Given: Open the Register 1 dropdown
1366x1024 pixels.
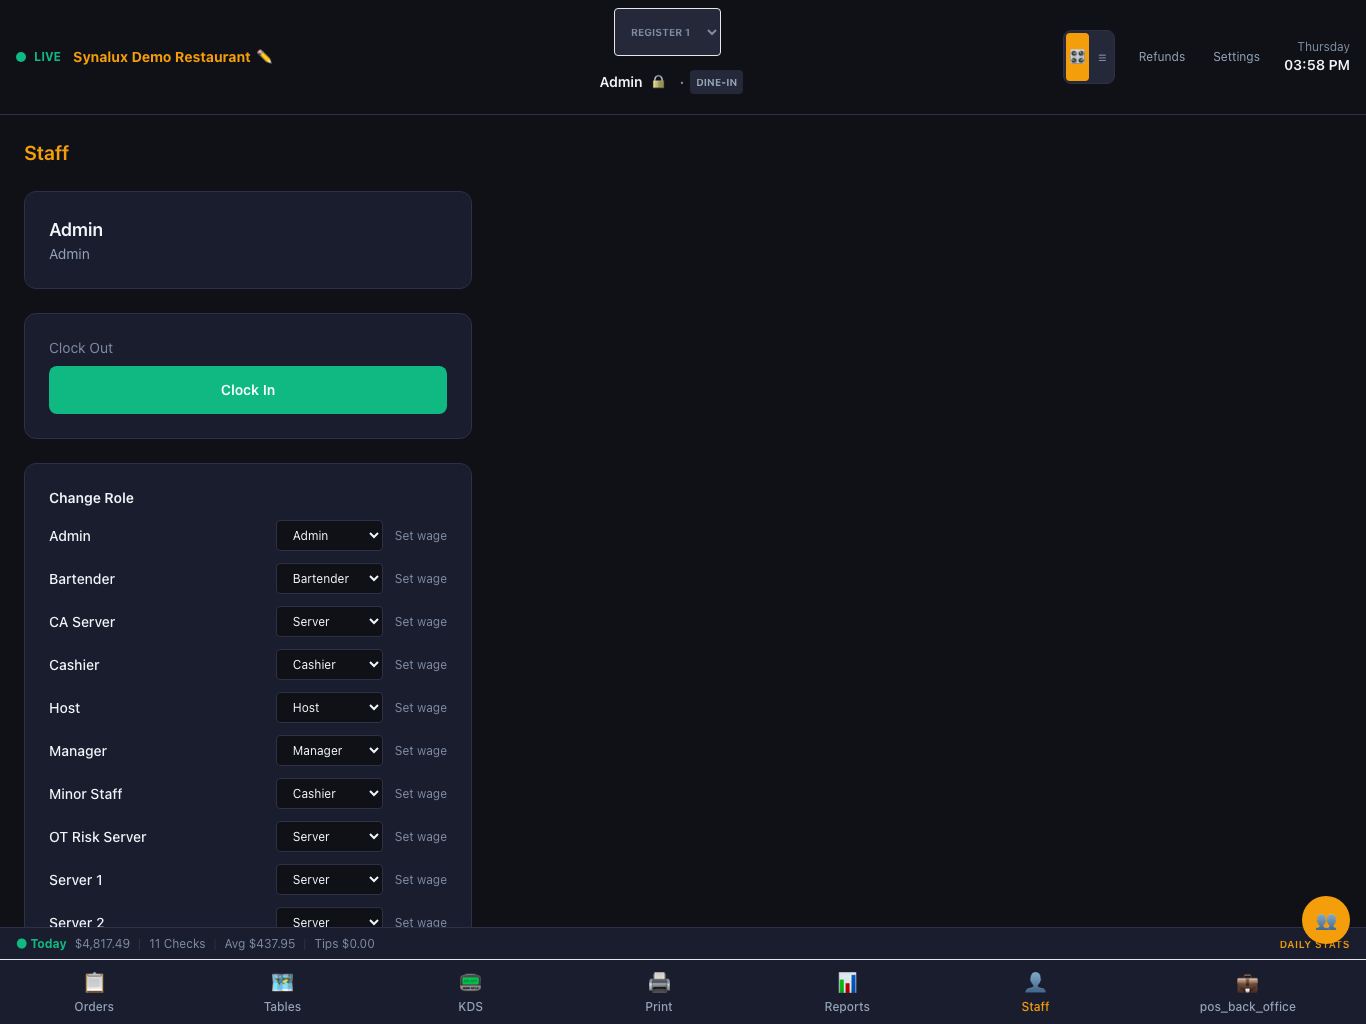Looking at the screenshot, I should (x=667, y=32).
